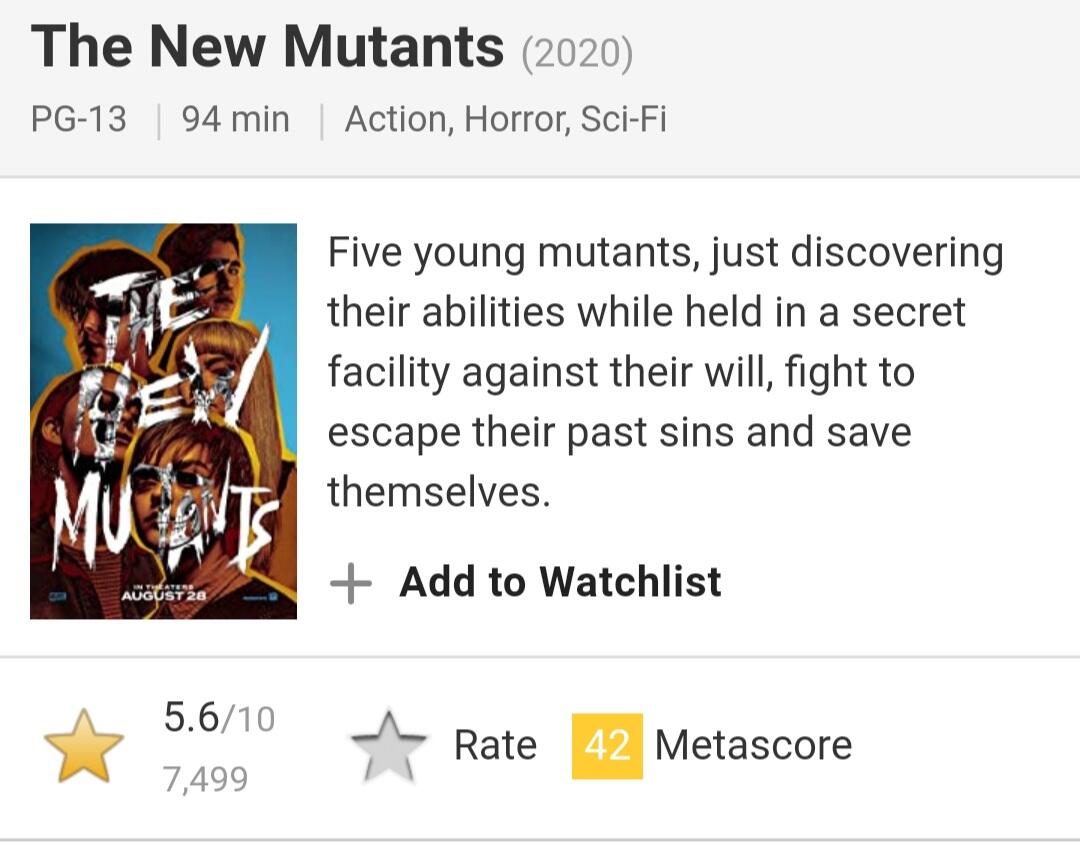Click the PG-13 certificate rating
1080x864 pixels.
pos(79,120)
